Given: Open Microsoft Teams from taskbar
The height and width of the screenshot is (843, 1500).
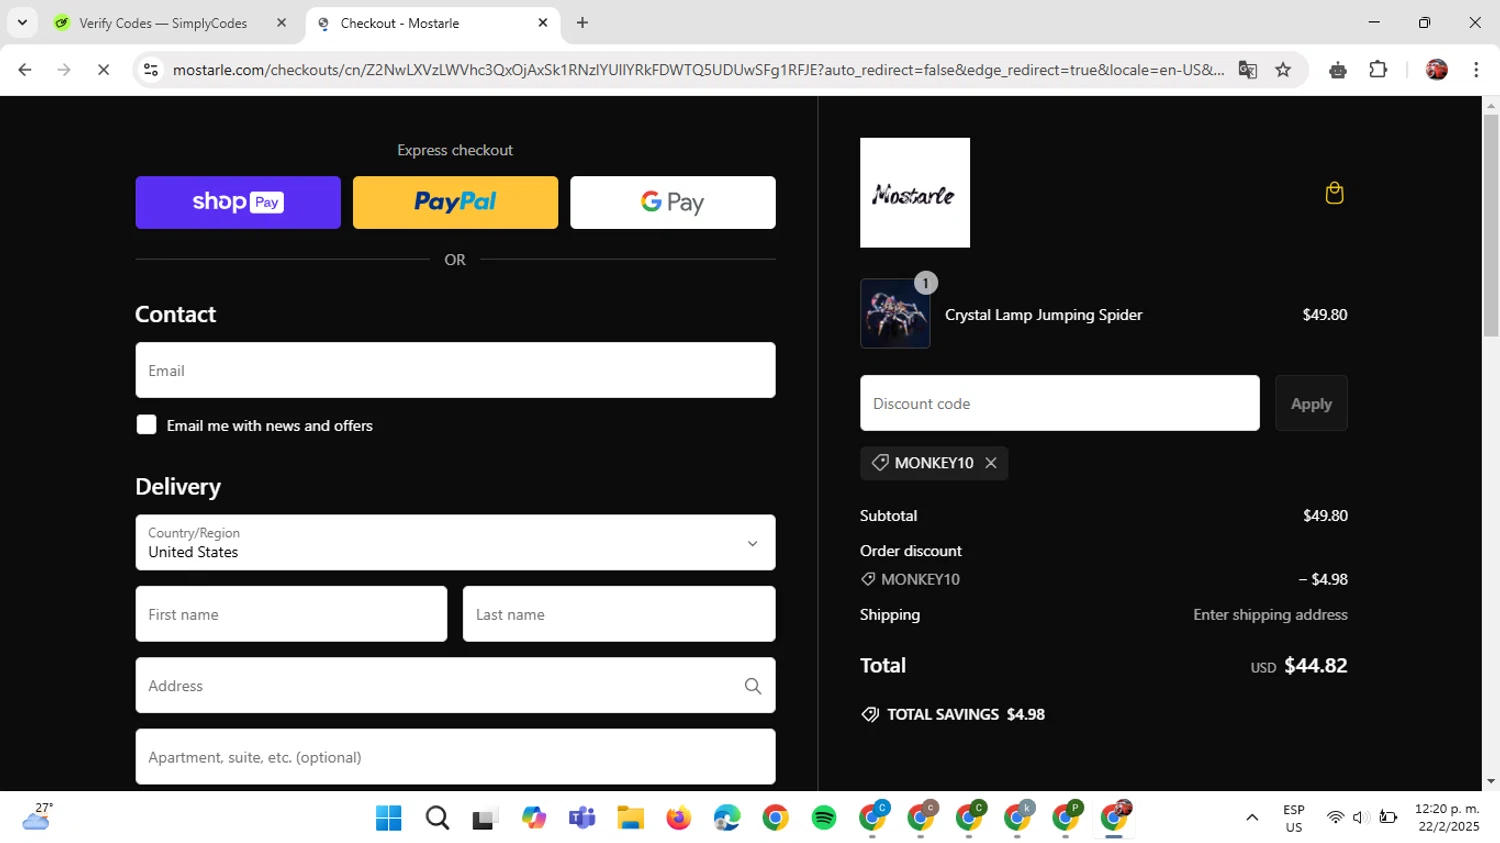Looking at the screenshot, I should click(582, 818).
